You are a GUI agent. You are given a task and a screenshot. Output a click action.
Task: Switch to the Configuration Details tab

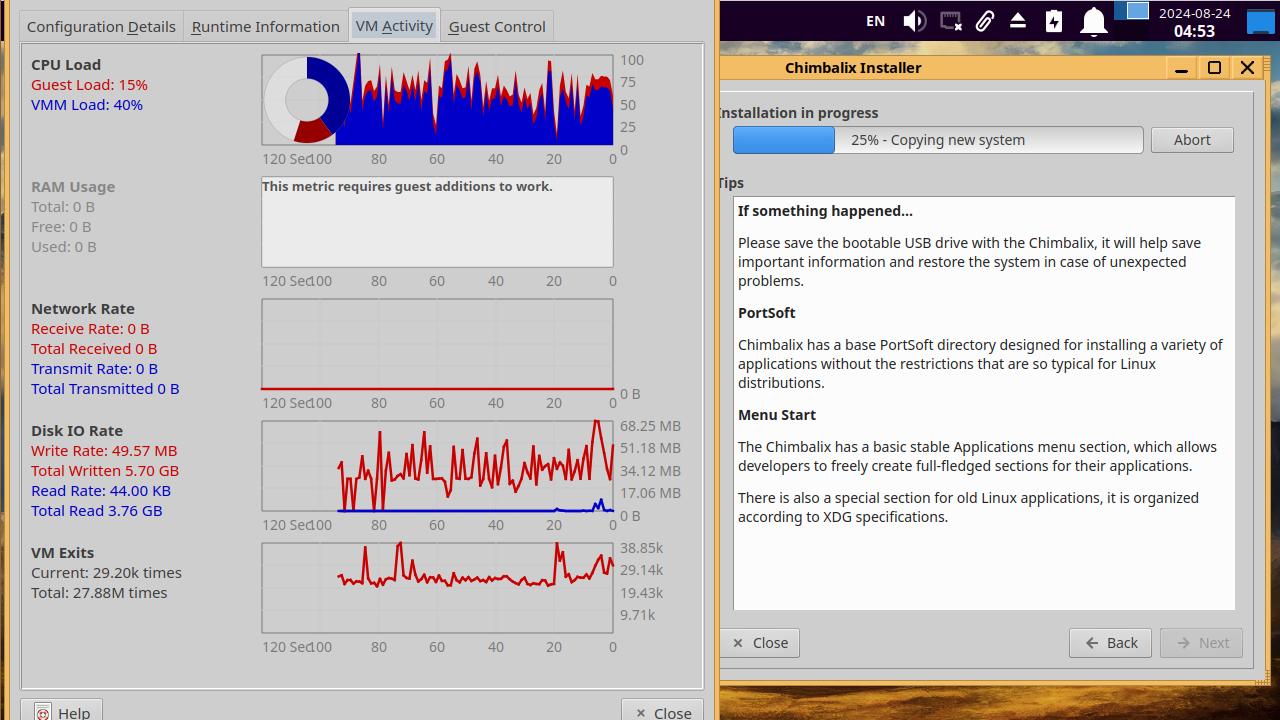pyautogui.click(x=101, y=27)
